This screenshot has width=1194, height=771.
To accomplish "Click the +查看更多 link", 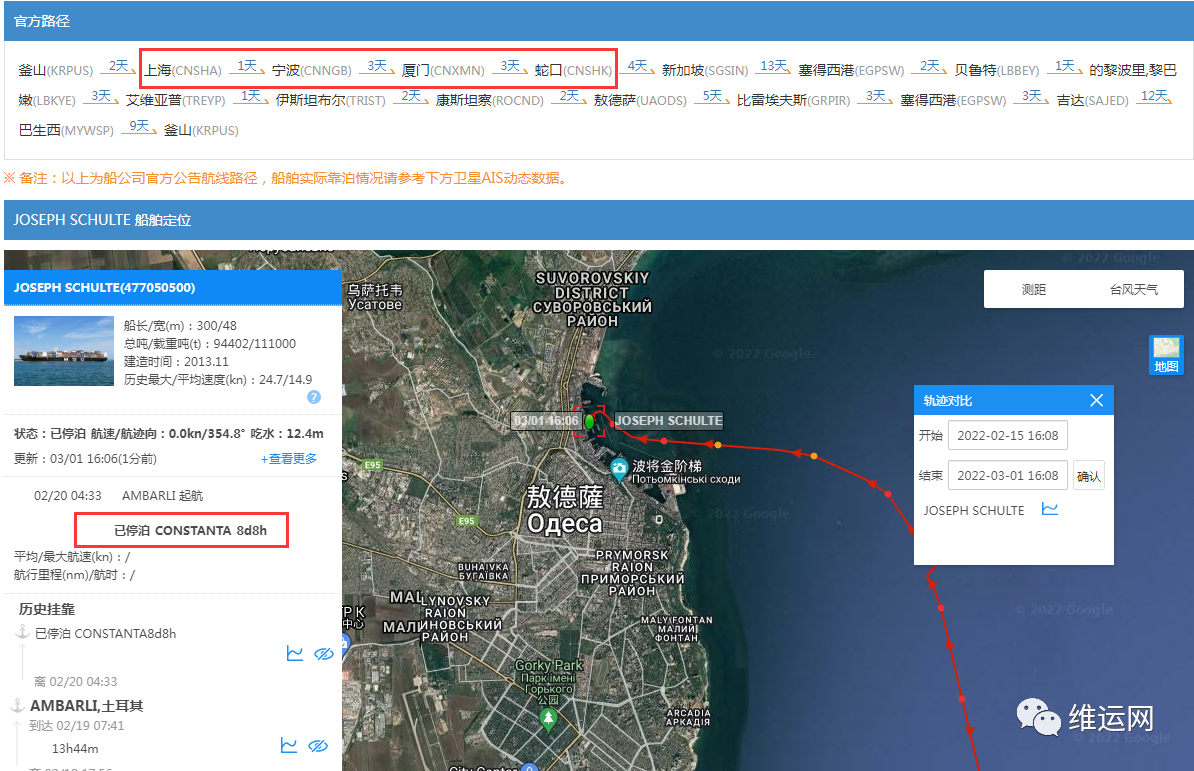I will 289,458.
